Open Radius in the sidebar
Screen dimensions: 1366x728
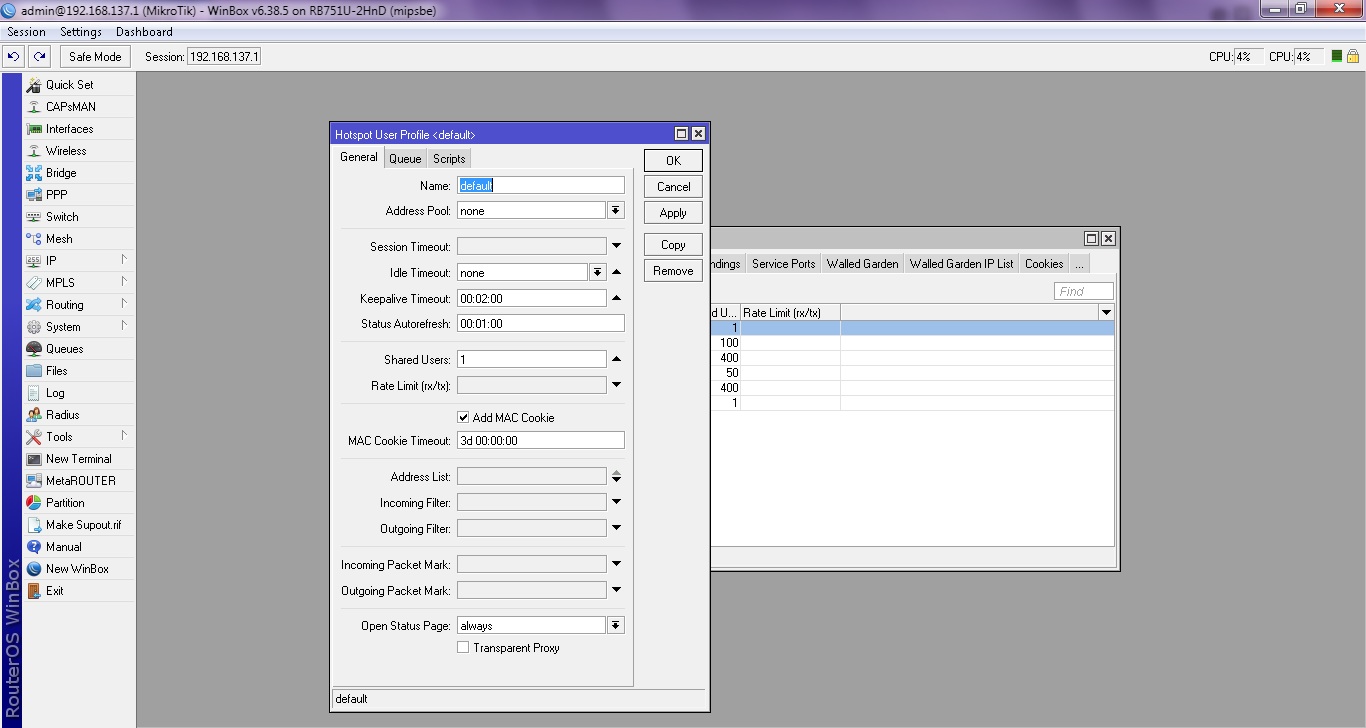[x=78, y=415]
